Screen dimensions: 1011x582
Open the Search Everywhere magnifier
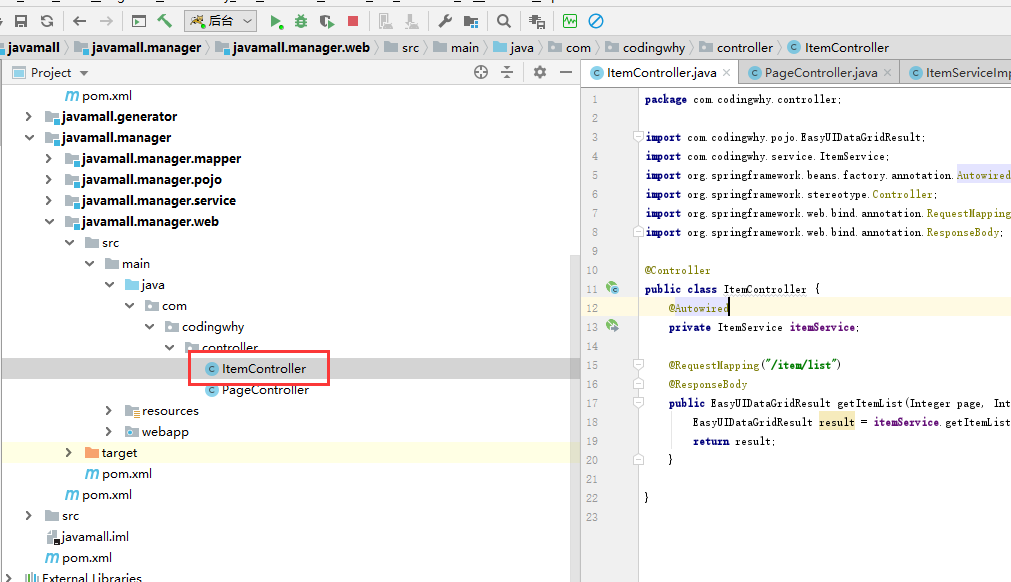504,20
